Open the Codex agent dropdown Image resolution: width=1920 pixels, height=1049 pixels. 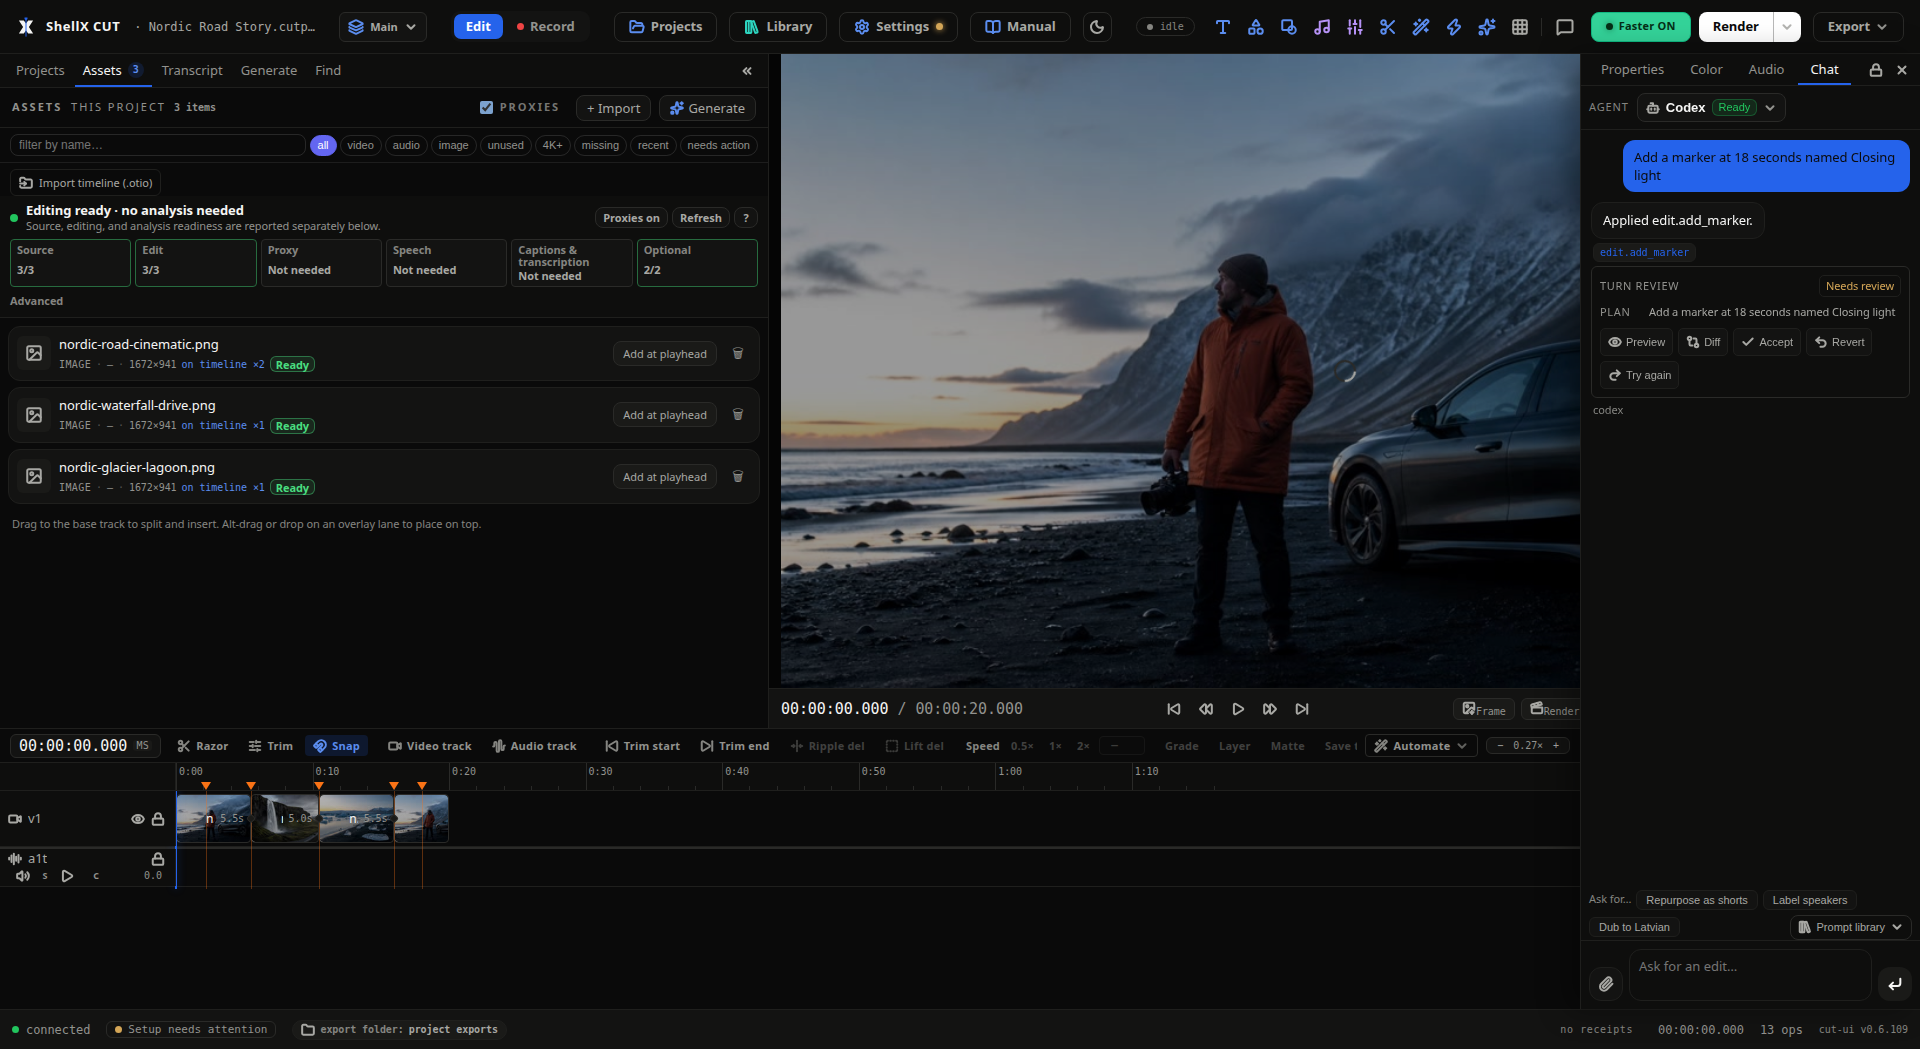point(1711,108)
